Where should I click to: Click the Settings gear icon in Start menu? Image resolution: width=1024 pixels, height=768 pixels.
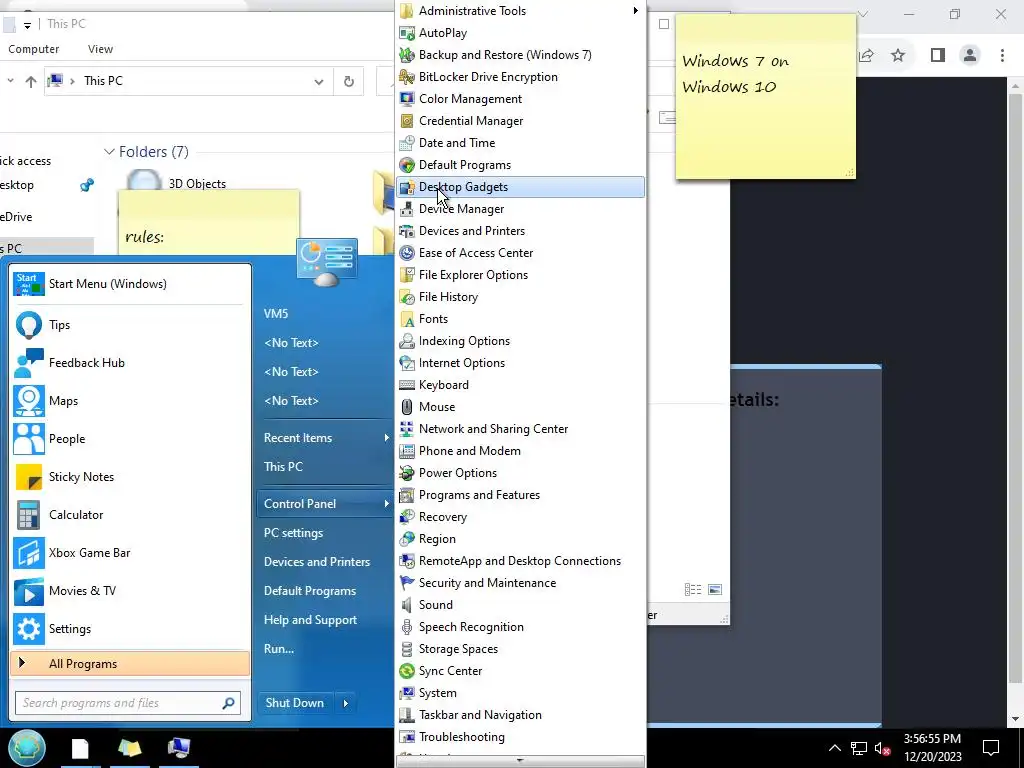[29, 629]
